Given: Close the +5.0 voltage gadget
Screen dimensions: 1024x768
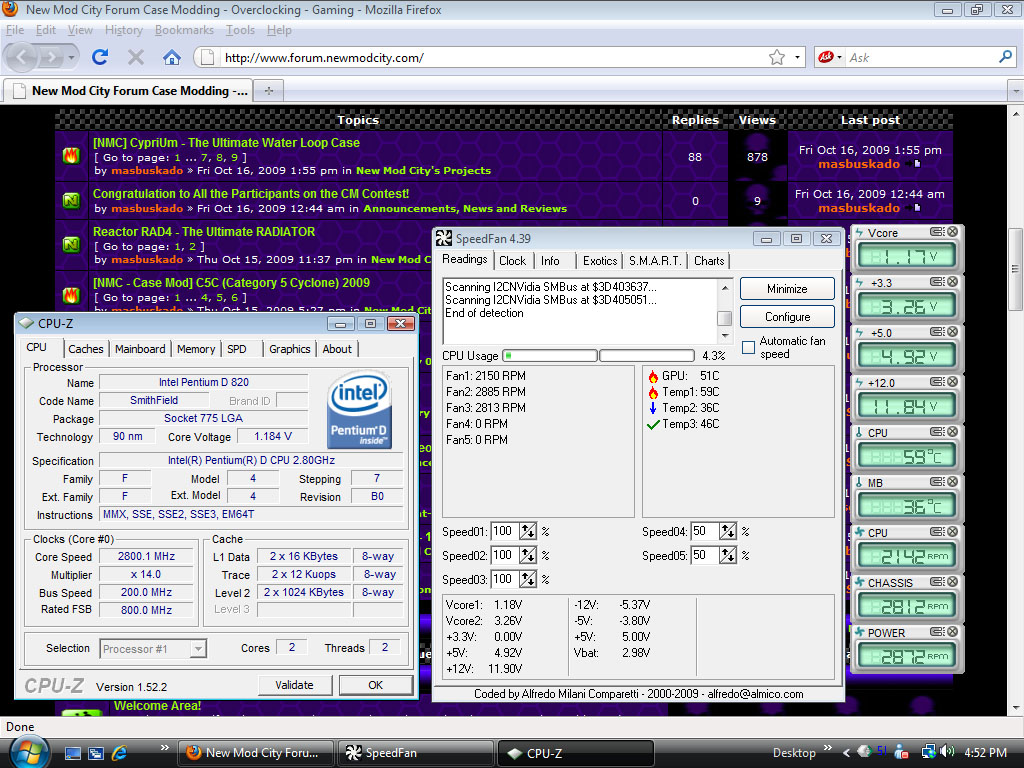Looking at the screenshot, I should [952, 332].
